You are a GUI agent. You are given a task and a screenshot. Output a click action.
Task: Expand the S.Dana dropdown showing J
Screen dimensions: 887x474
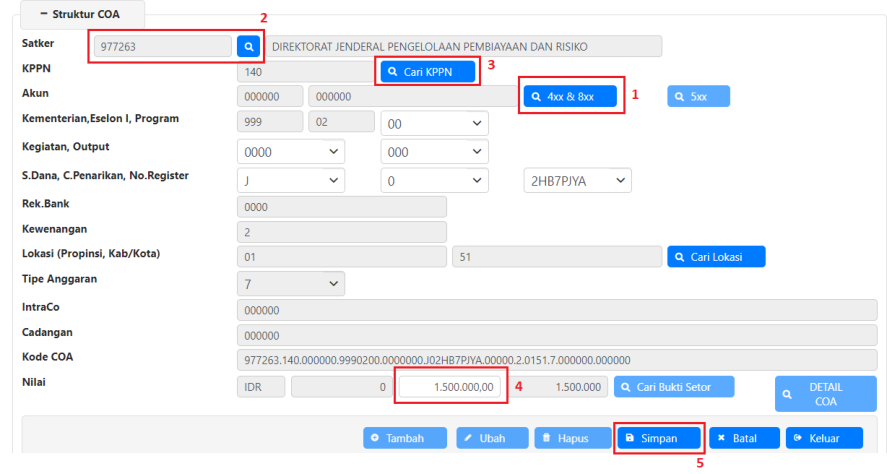point(290,181)
